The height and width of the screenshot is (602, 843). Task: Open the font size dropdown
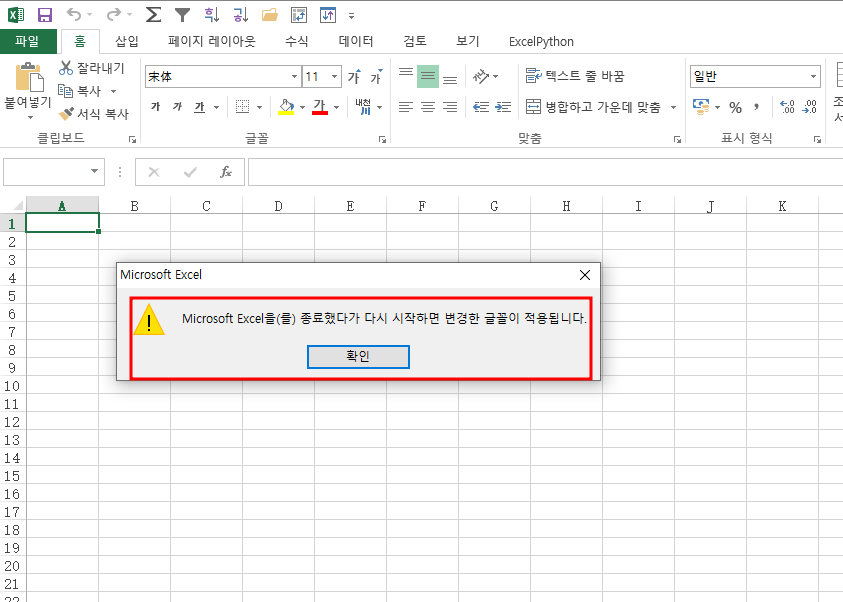coord(334,77)
